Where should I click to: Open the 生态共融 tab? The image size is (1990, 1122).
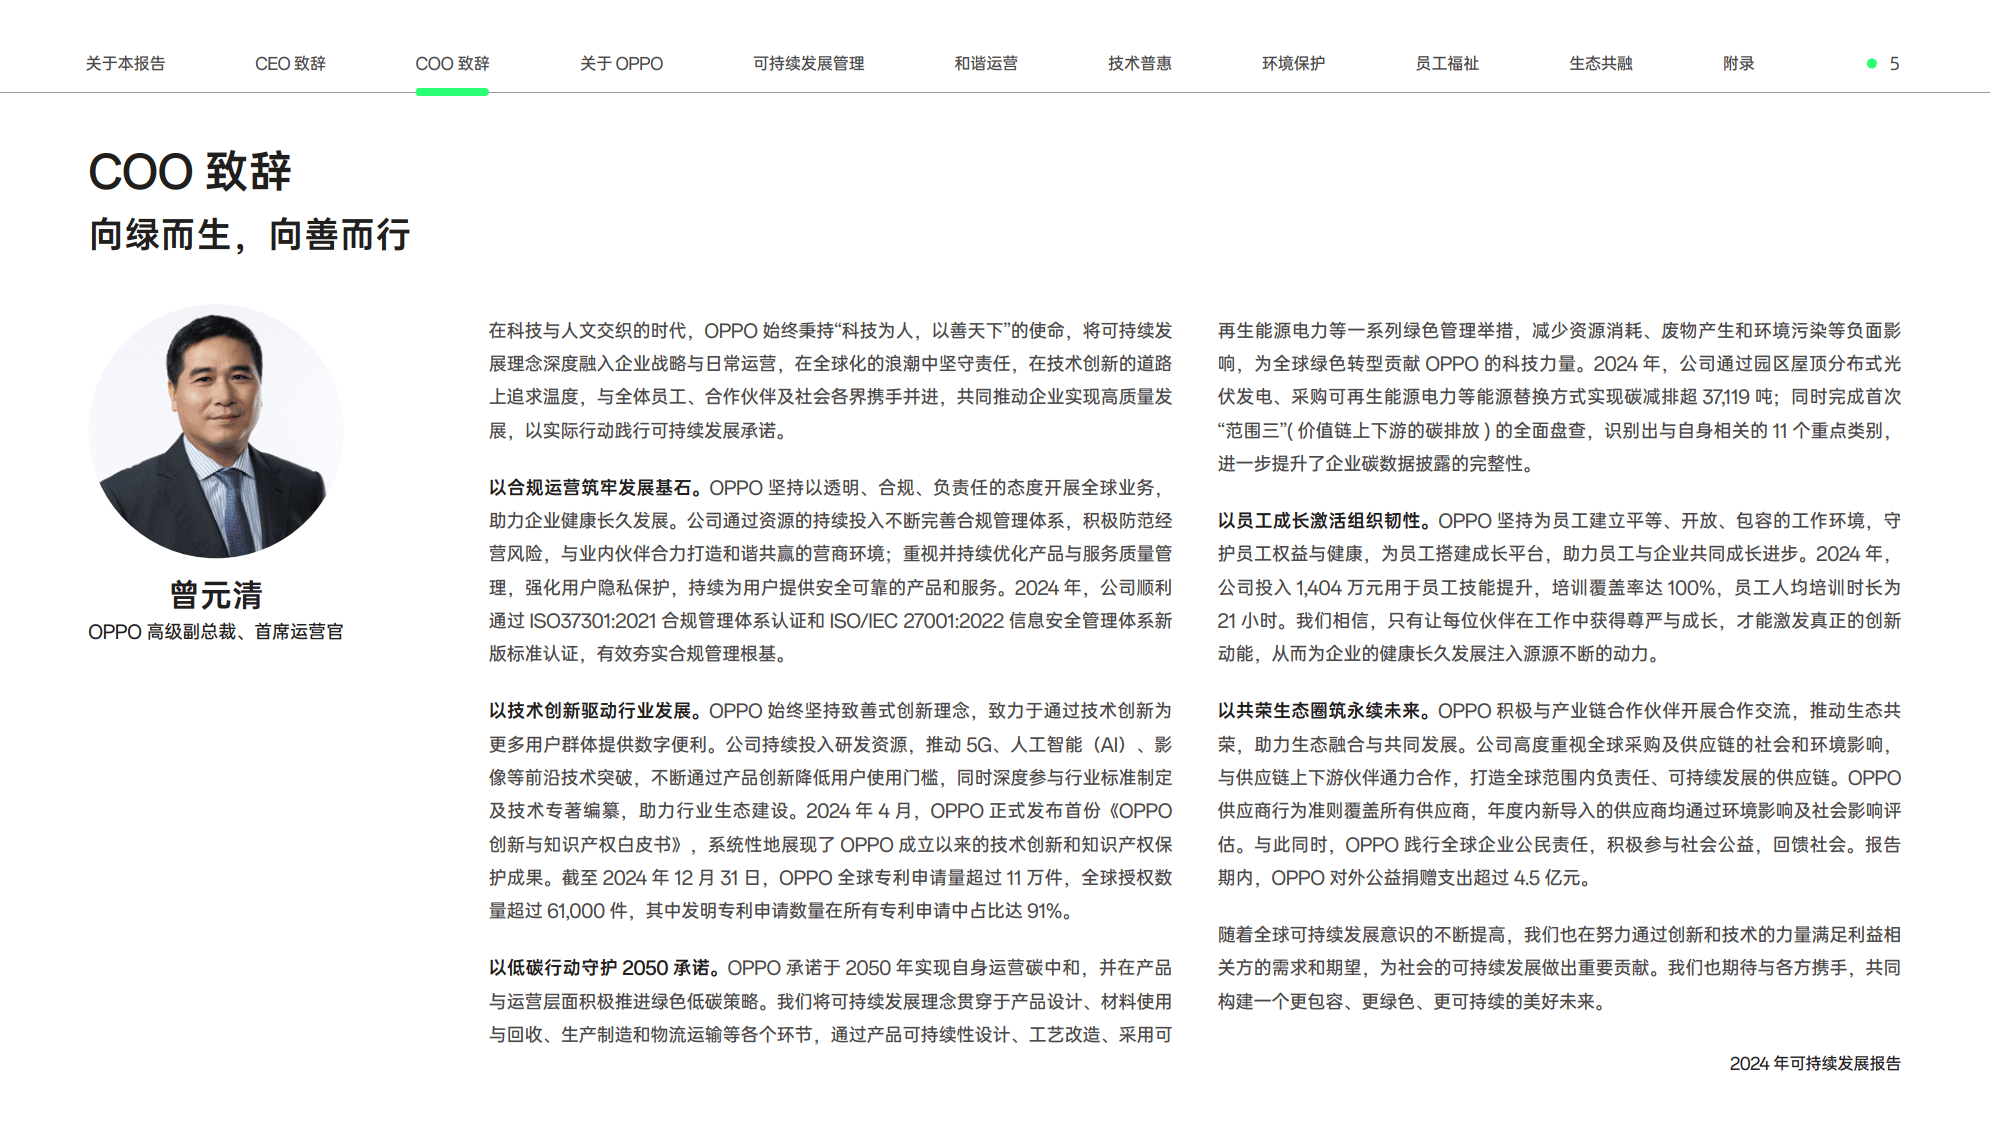1600,63
